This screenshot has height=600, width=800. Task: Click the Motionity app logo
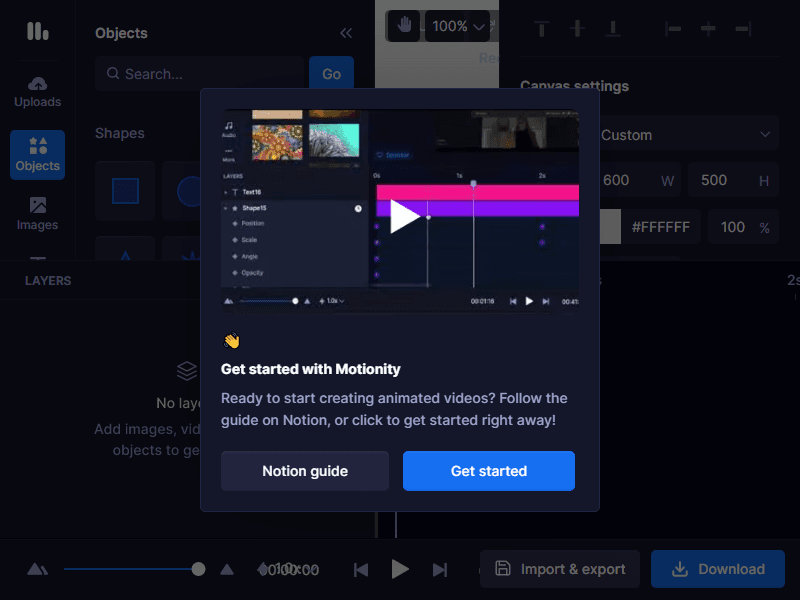37,31
